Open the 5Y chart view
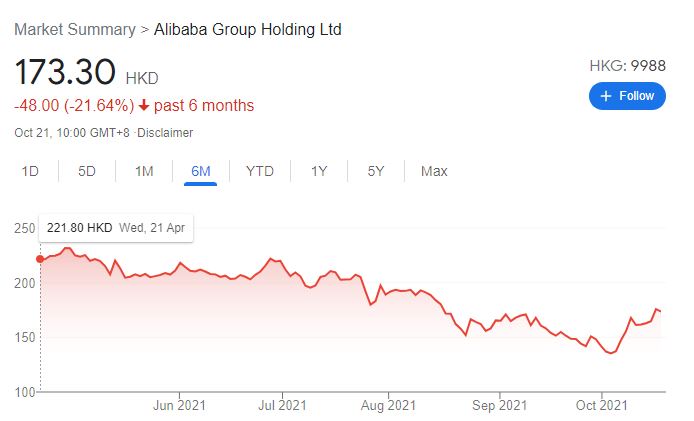Image resolution: width=694 pixels, height=421 pixels. (x=376, y=171)
